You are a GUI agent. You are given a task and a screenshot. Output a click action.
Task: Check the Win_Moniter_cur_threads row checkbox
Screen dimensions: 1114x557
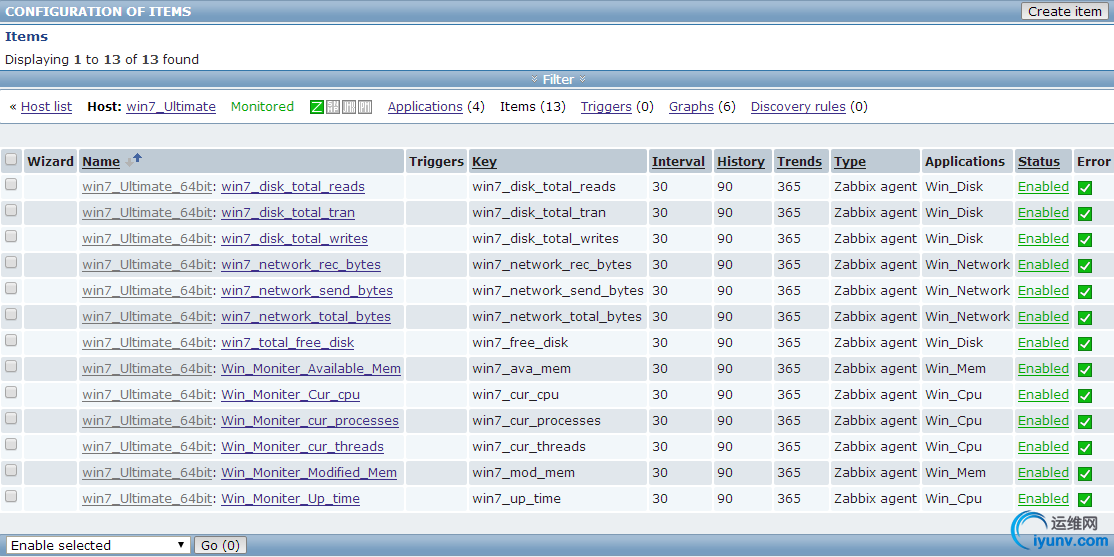[11, 444]
